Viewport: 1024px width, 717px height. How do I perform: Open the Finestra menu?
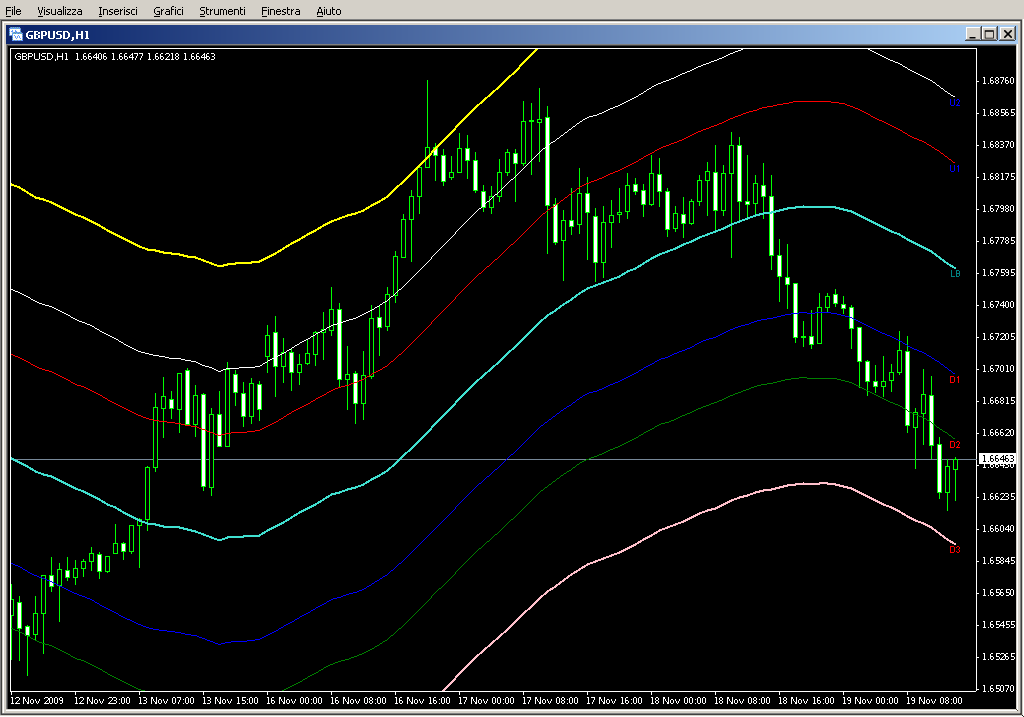pos(280,11)
